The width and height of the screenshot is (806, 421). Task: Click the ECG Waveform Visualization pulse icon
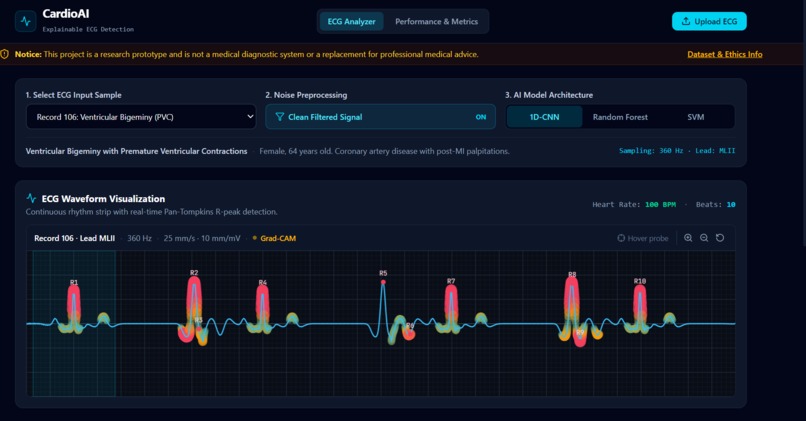coord(31,198)
